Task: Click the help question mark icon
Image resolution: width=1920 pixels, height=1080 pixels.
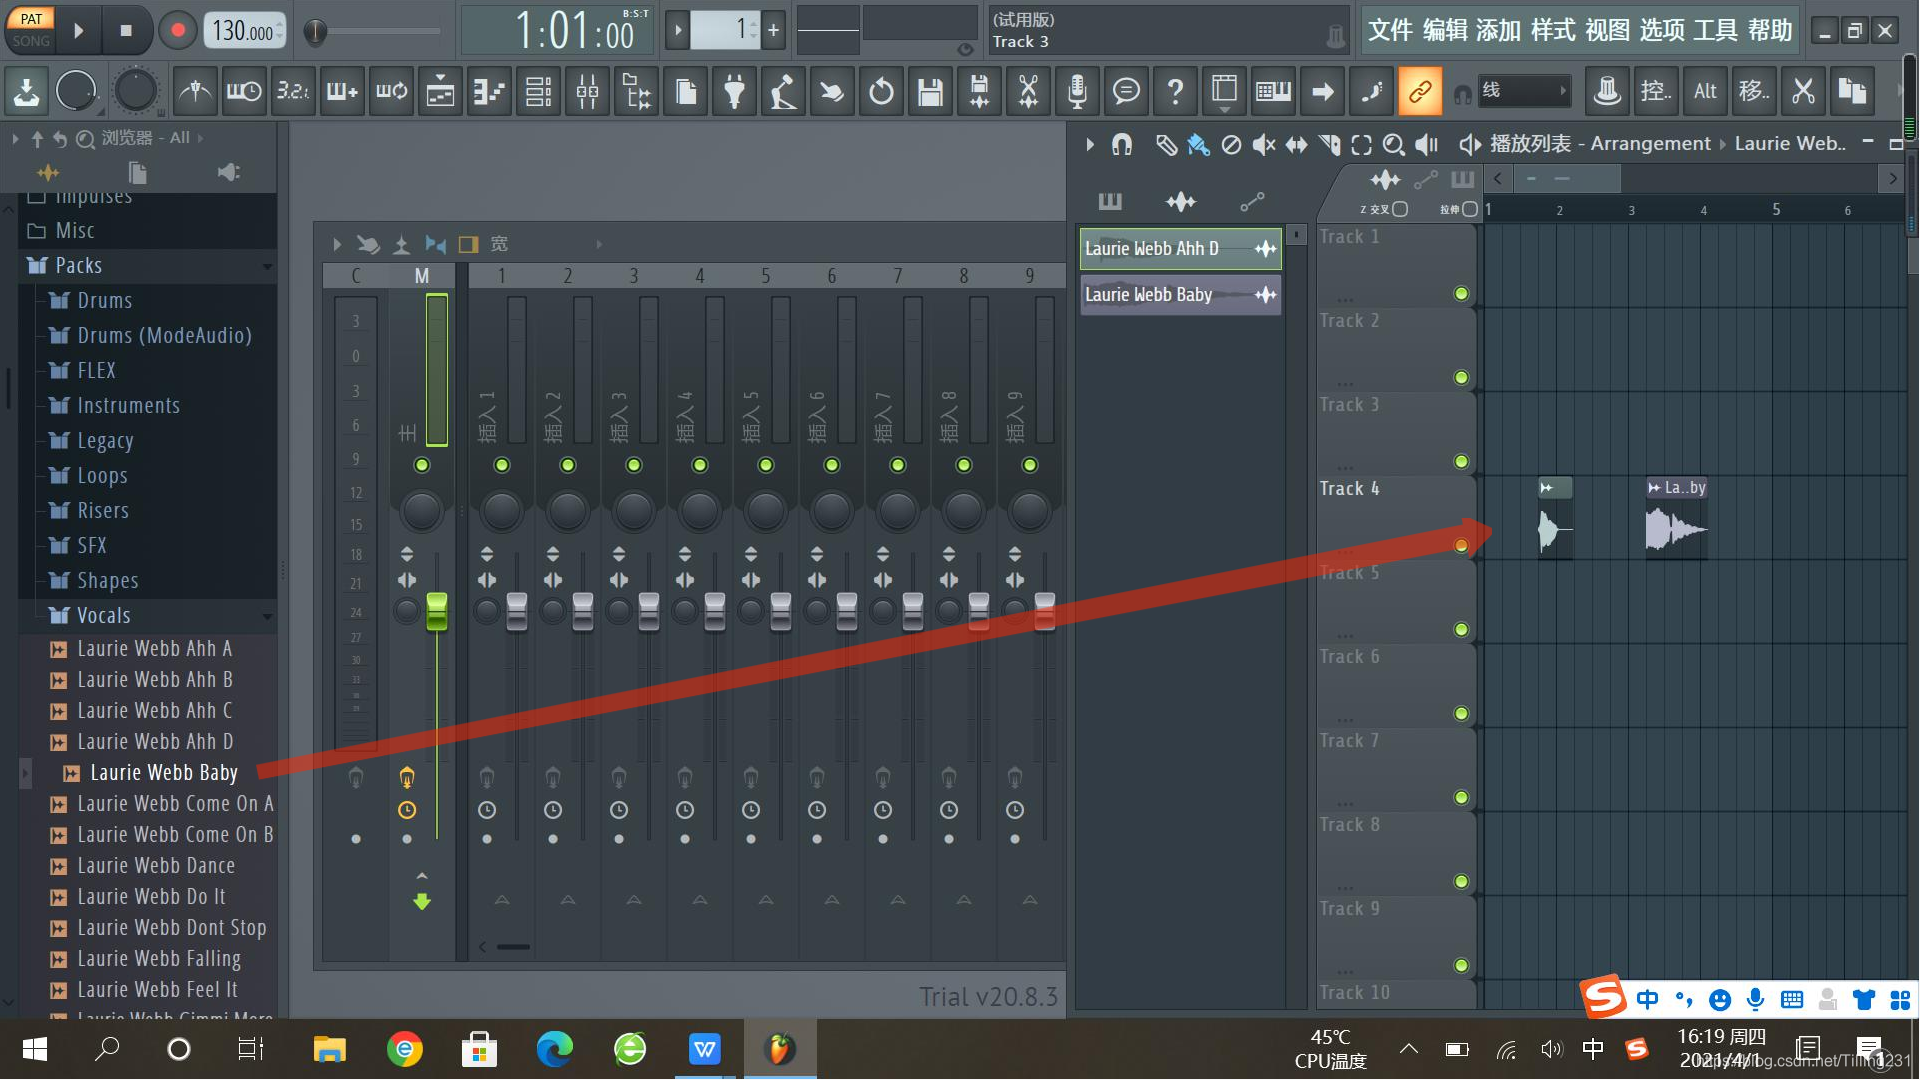Action: [1175, 92]
